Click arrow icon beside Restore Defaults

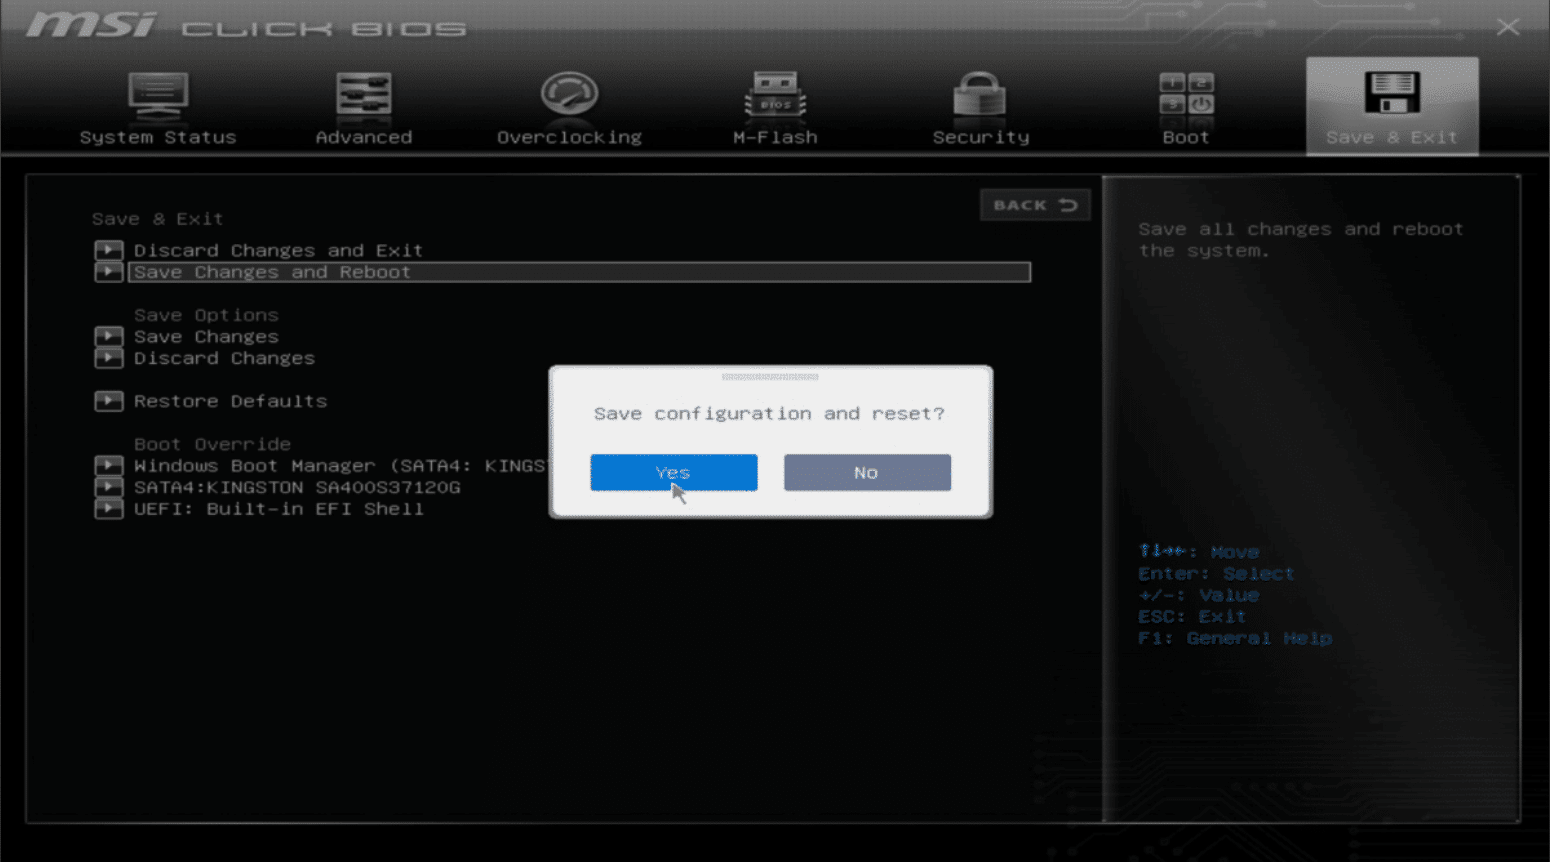point(109,401)
